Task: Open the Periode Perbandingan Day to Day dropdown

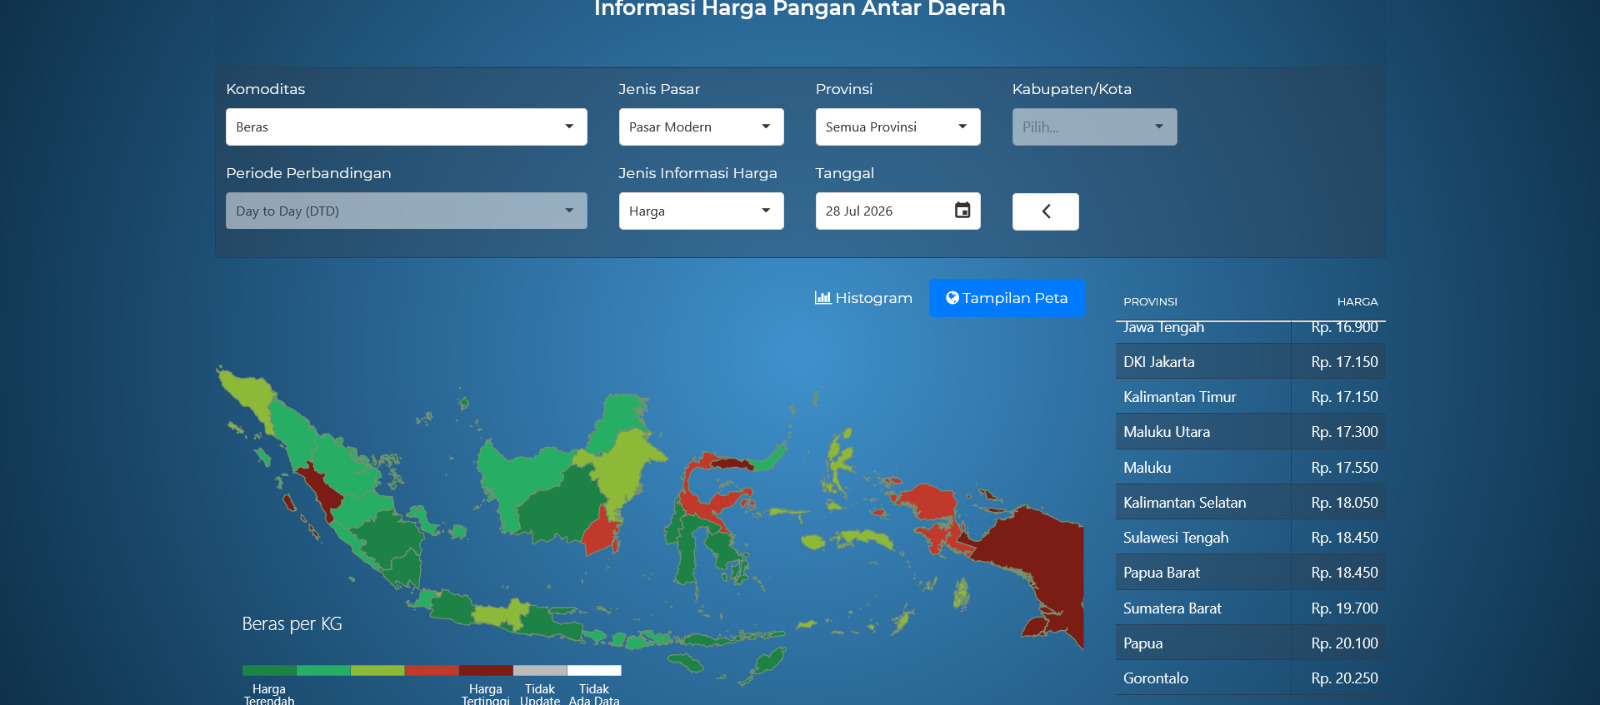Action: tap(406, 211)
